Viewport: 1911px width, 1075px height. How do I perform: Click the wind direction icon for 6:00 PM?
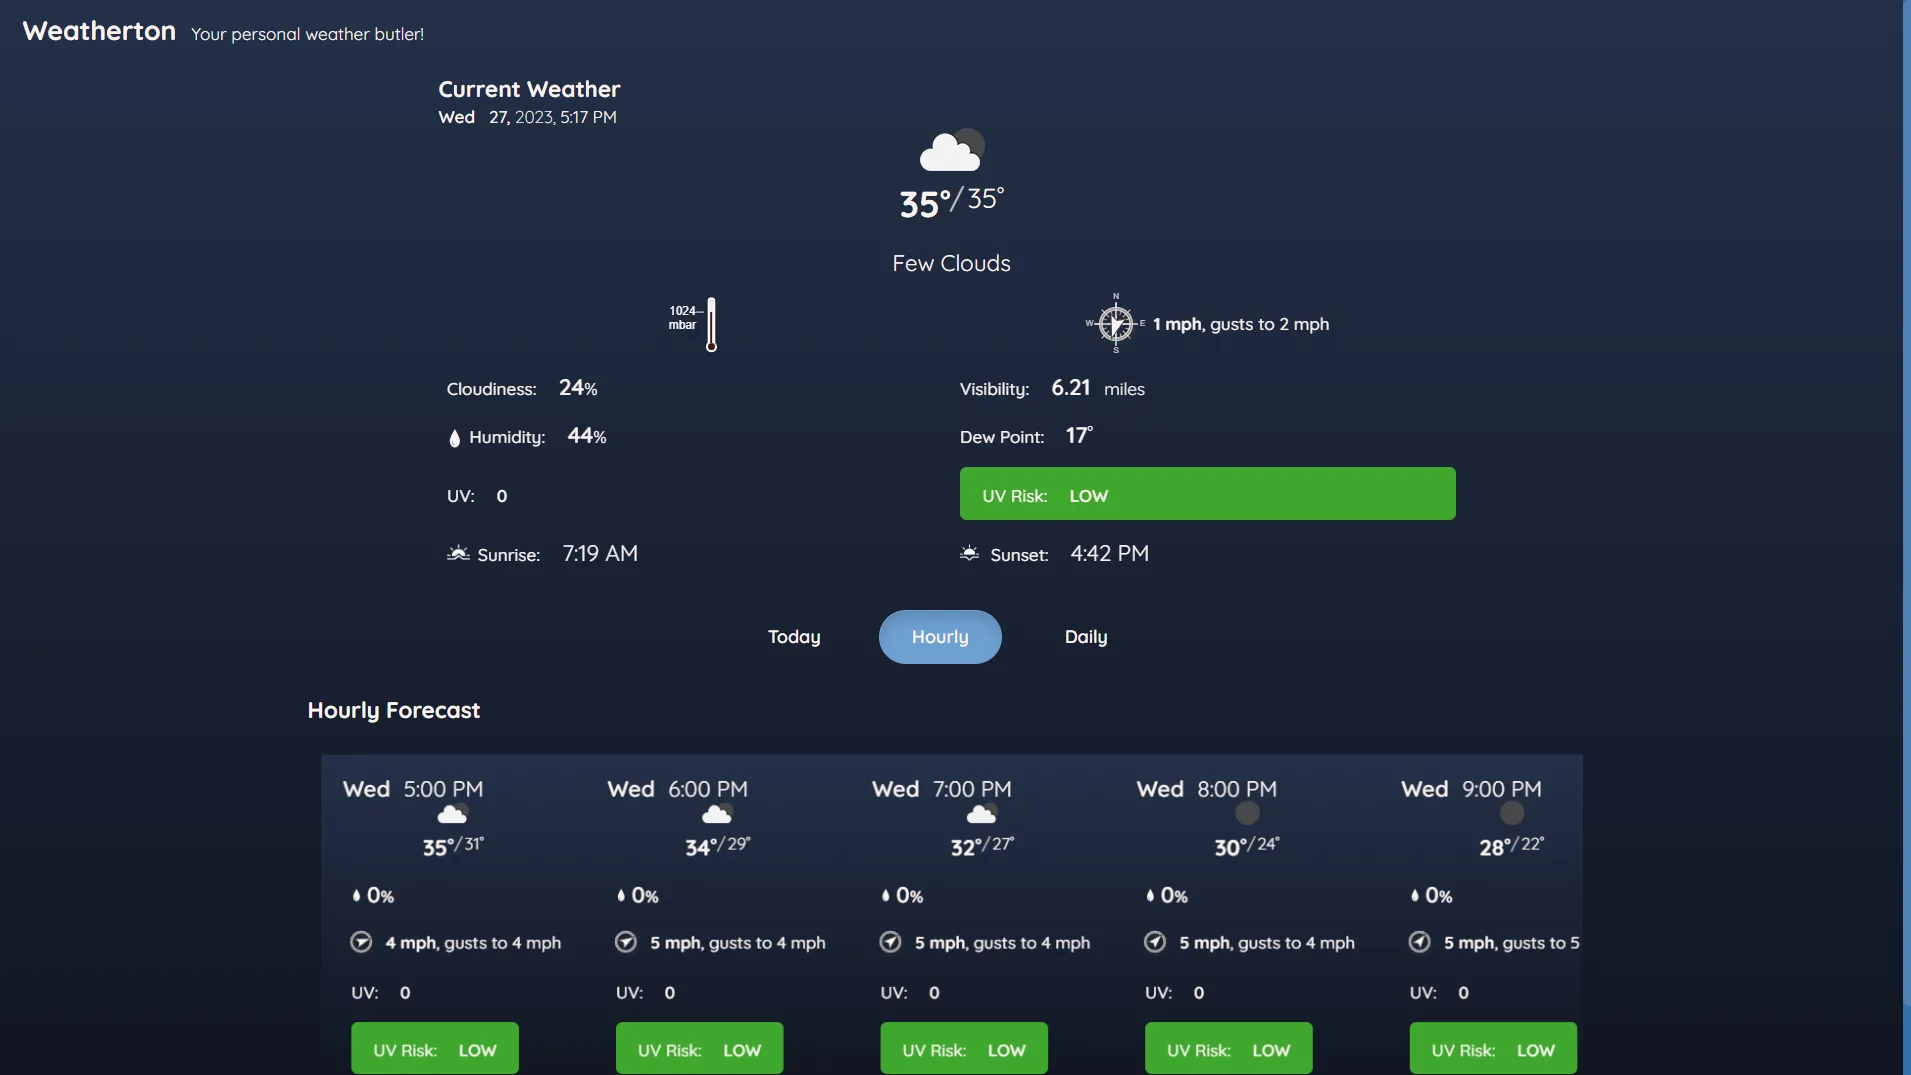(x=625, y=942)
